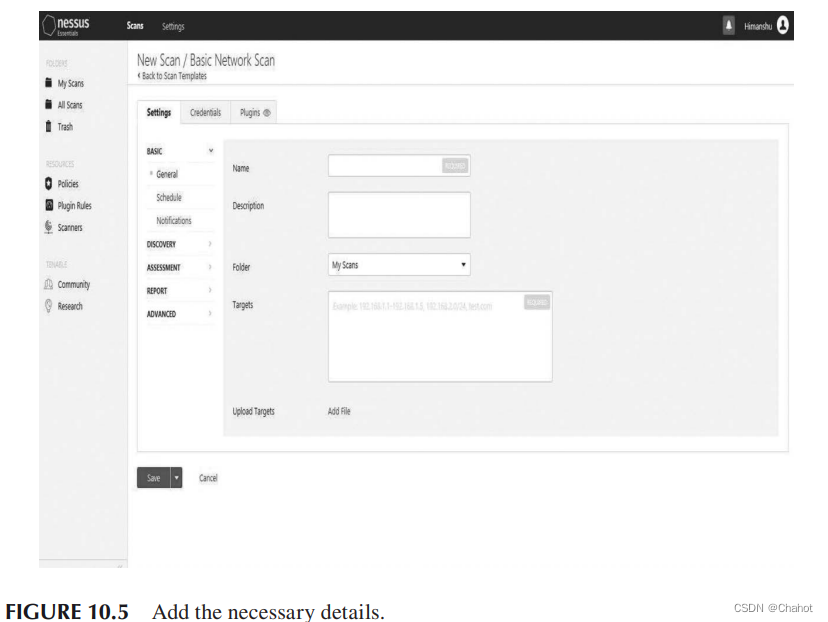This screenshot has height=622, width=828.
Task: Open Scanners in sidebar
Action: point(70,228)
